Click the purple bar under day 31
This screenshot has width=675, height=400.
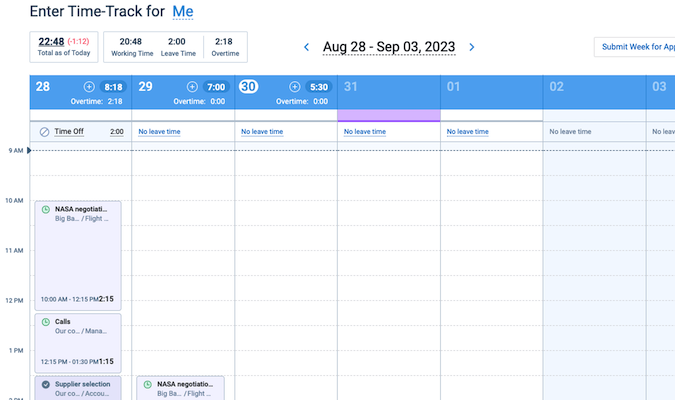click(388, 116)
